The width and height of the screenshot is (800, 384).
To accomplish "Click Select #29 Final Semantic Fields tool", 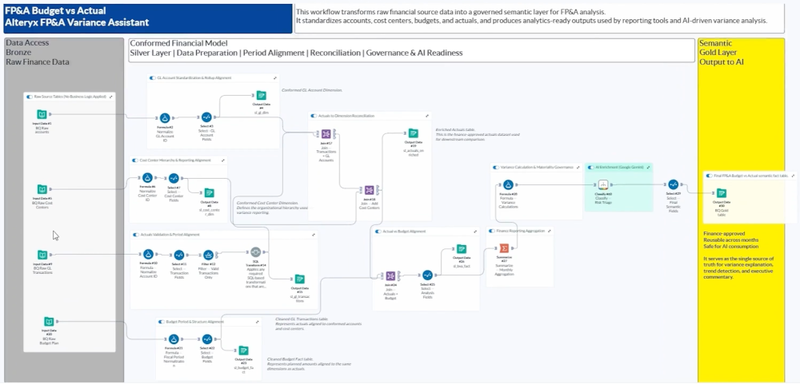I will [673, 185].
